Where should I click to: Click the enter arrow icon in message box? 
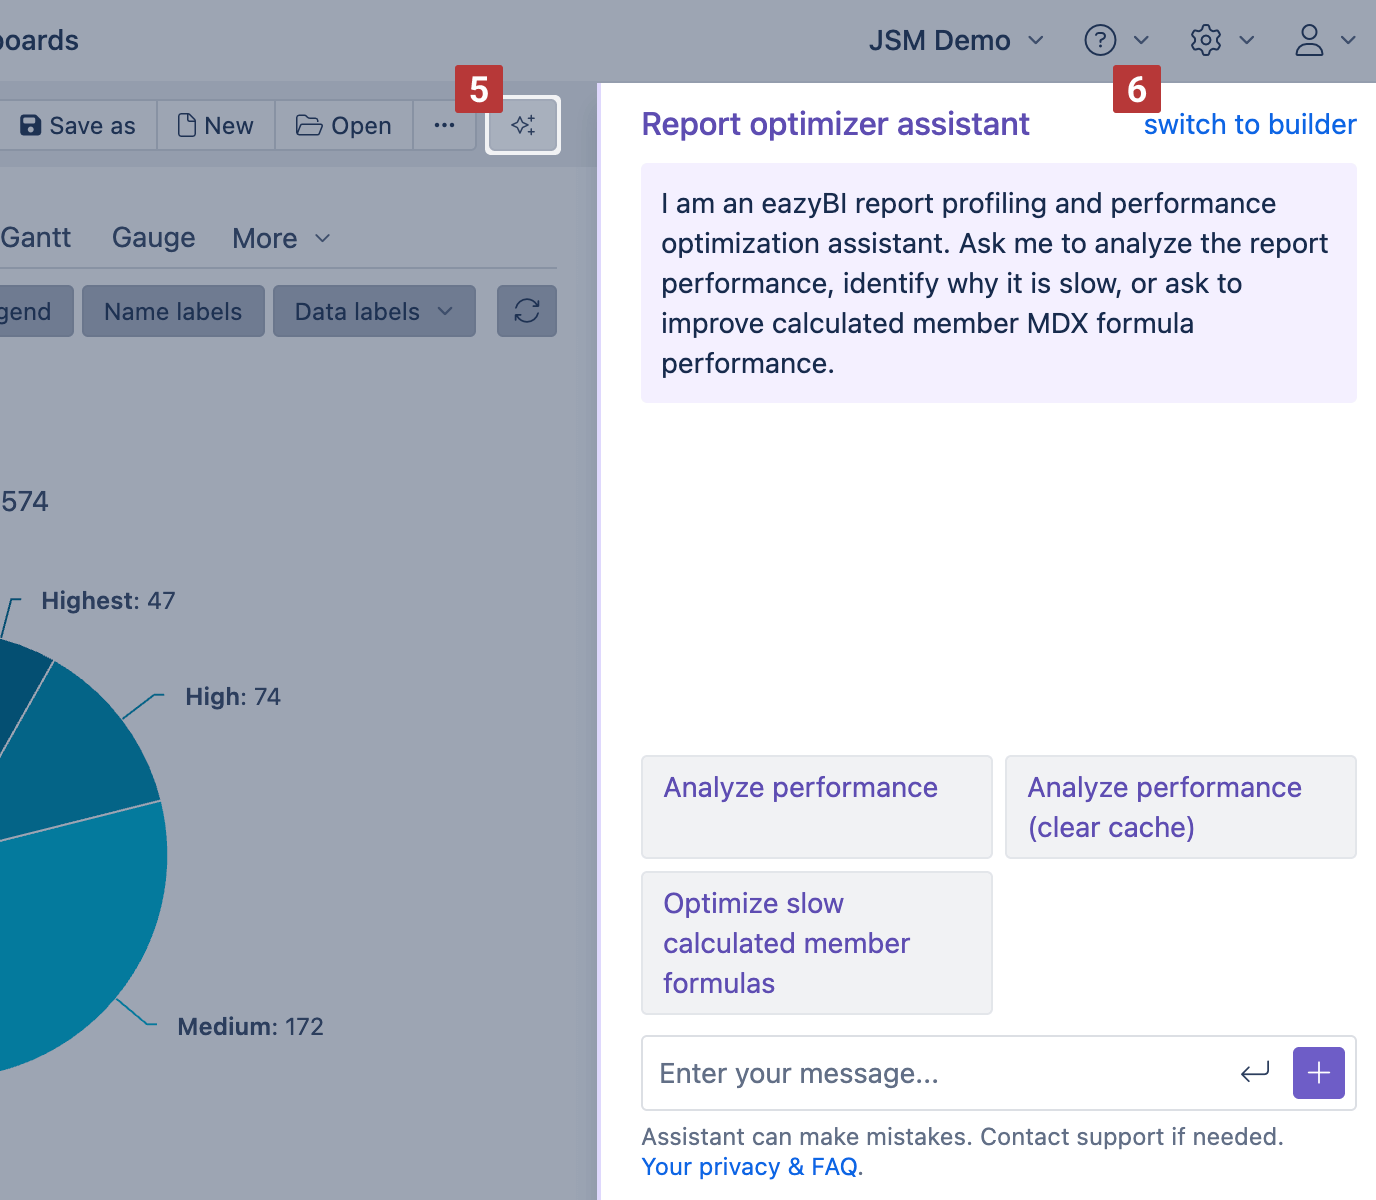tap(1255, 1073)
